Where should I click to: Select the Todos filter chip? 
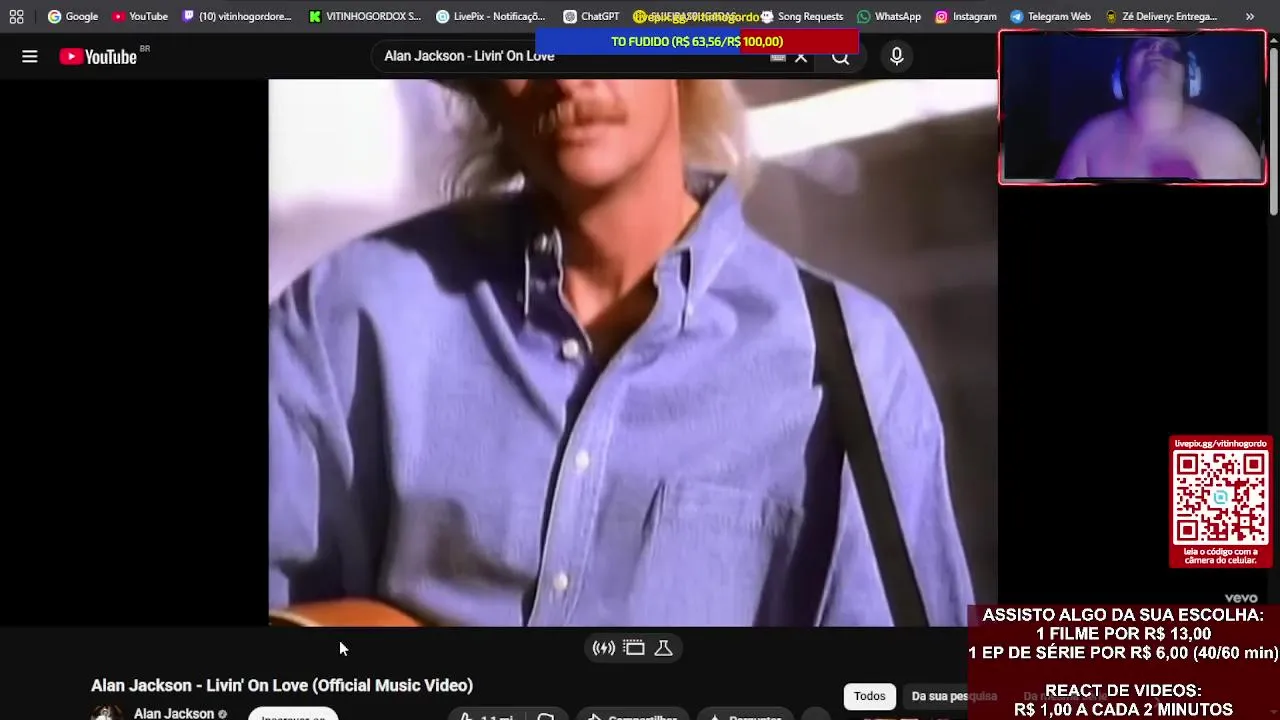click(869, 696)
